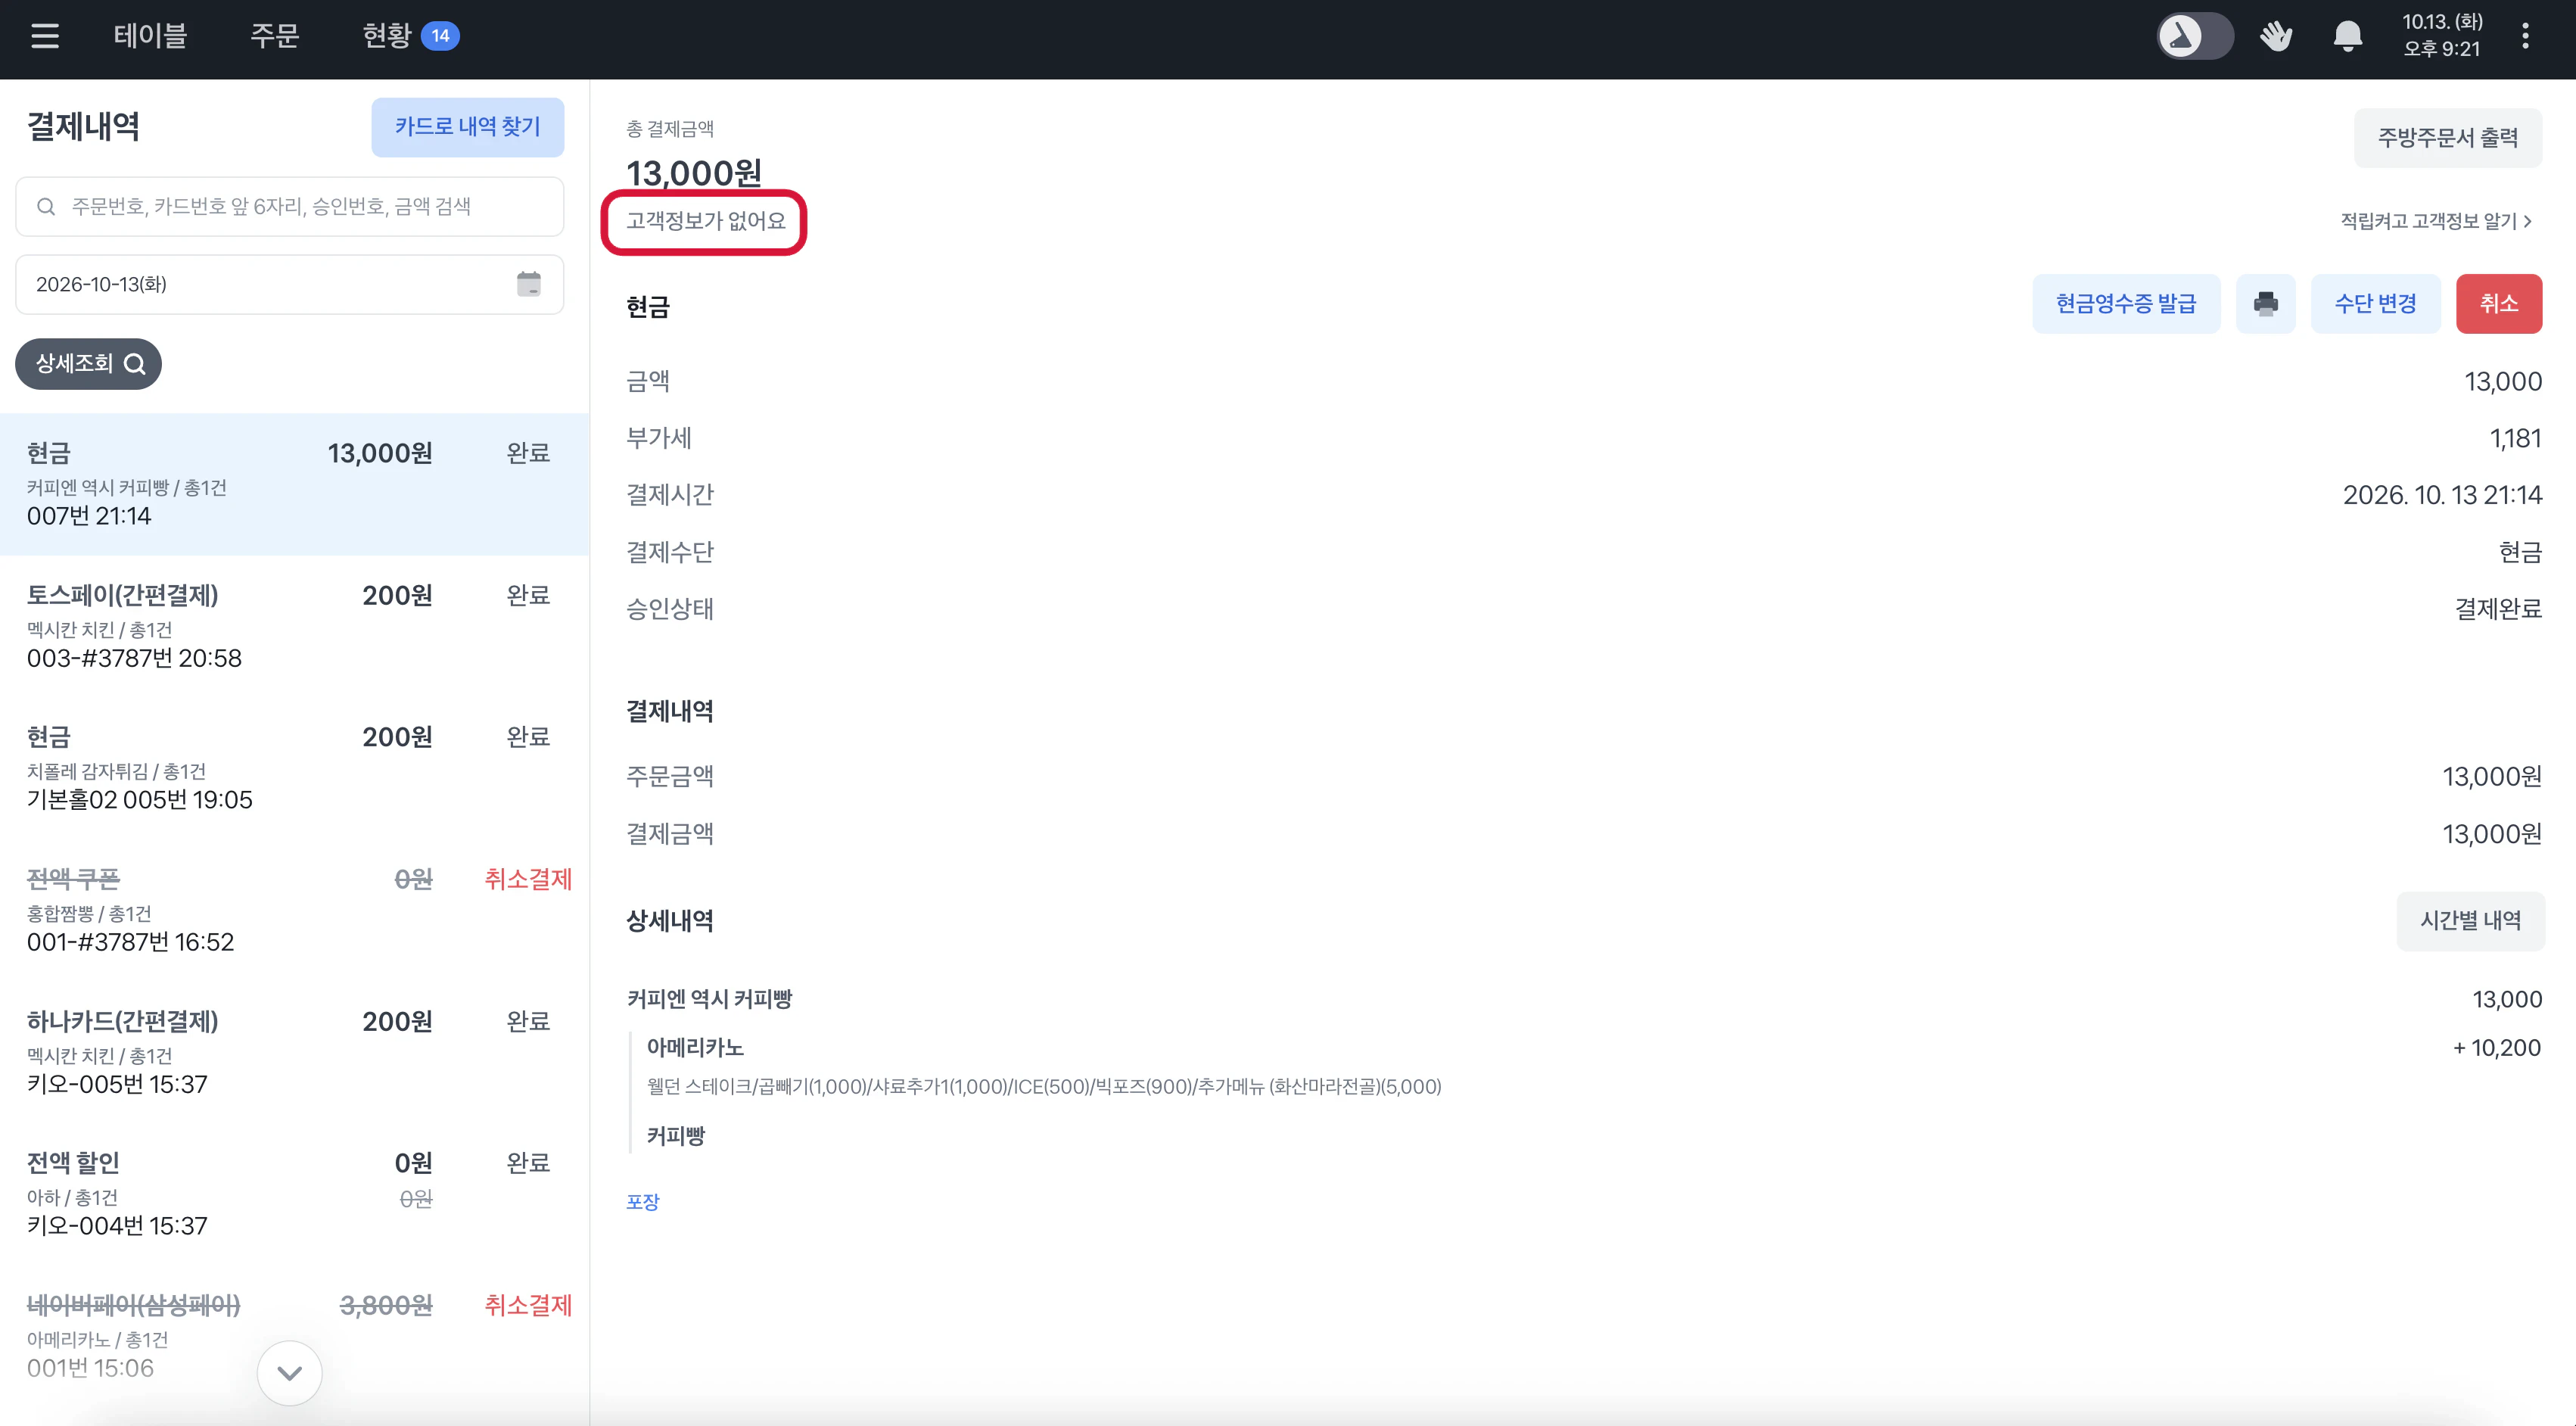2576x1426 pixels.
Task: Select the 전액 할인 0원 row
Action: pyautogui.click(x=294, y=1194)
